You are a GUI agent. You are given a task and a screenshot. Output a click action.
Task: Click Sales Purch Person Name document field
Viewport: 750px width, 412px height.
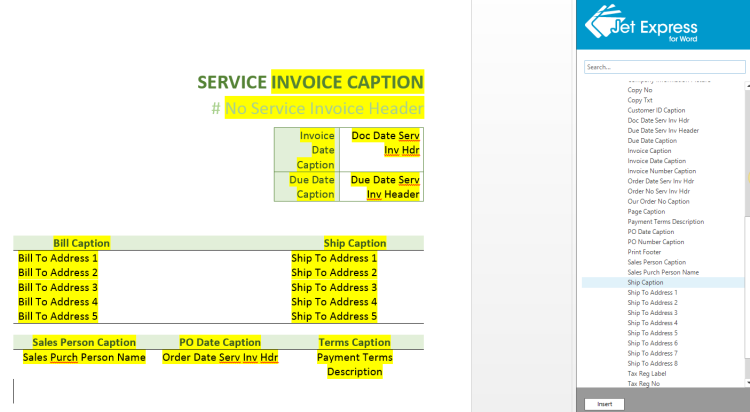point(84,357)
